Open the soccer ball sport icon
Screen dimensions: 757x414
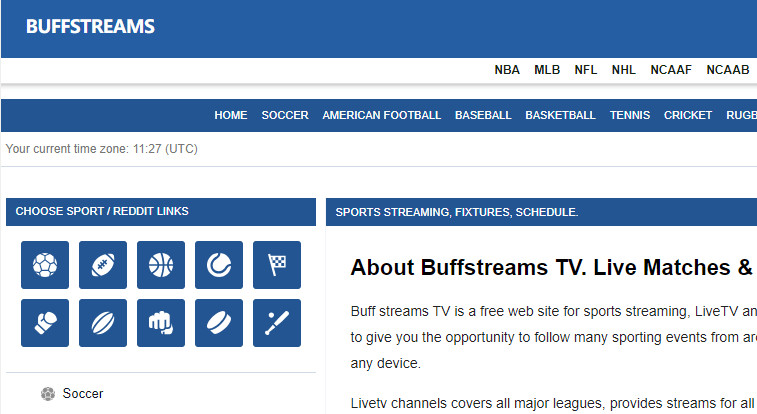45,265
